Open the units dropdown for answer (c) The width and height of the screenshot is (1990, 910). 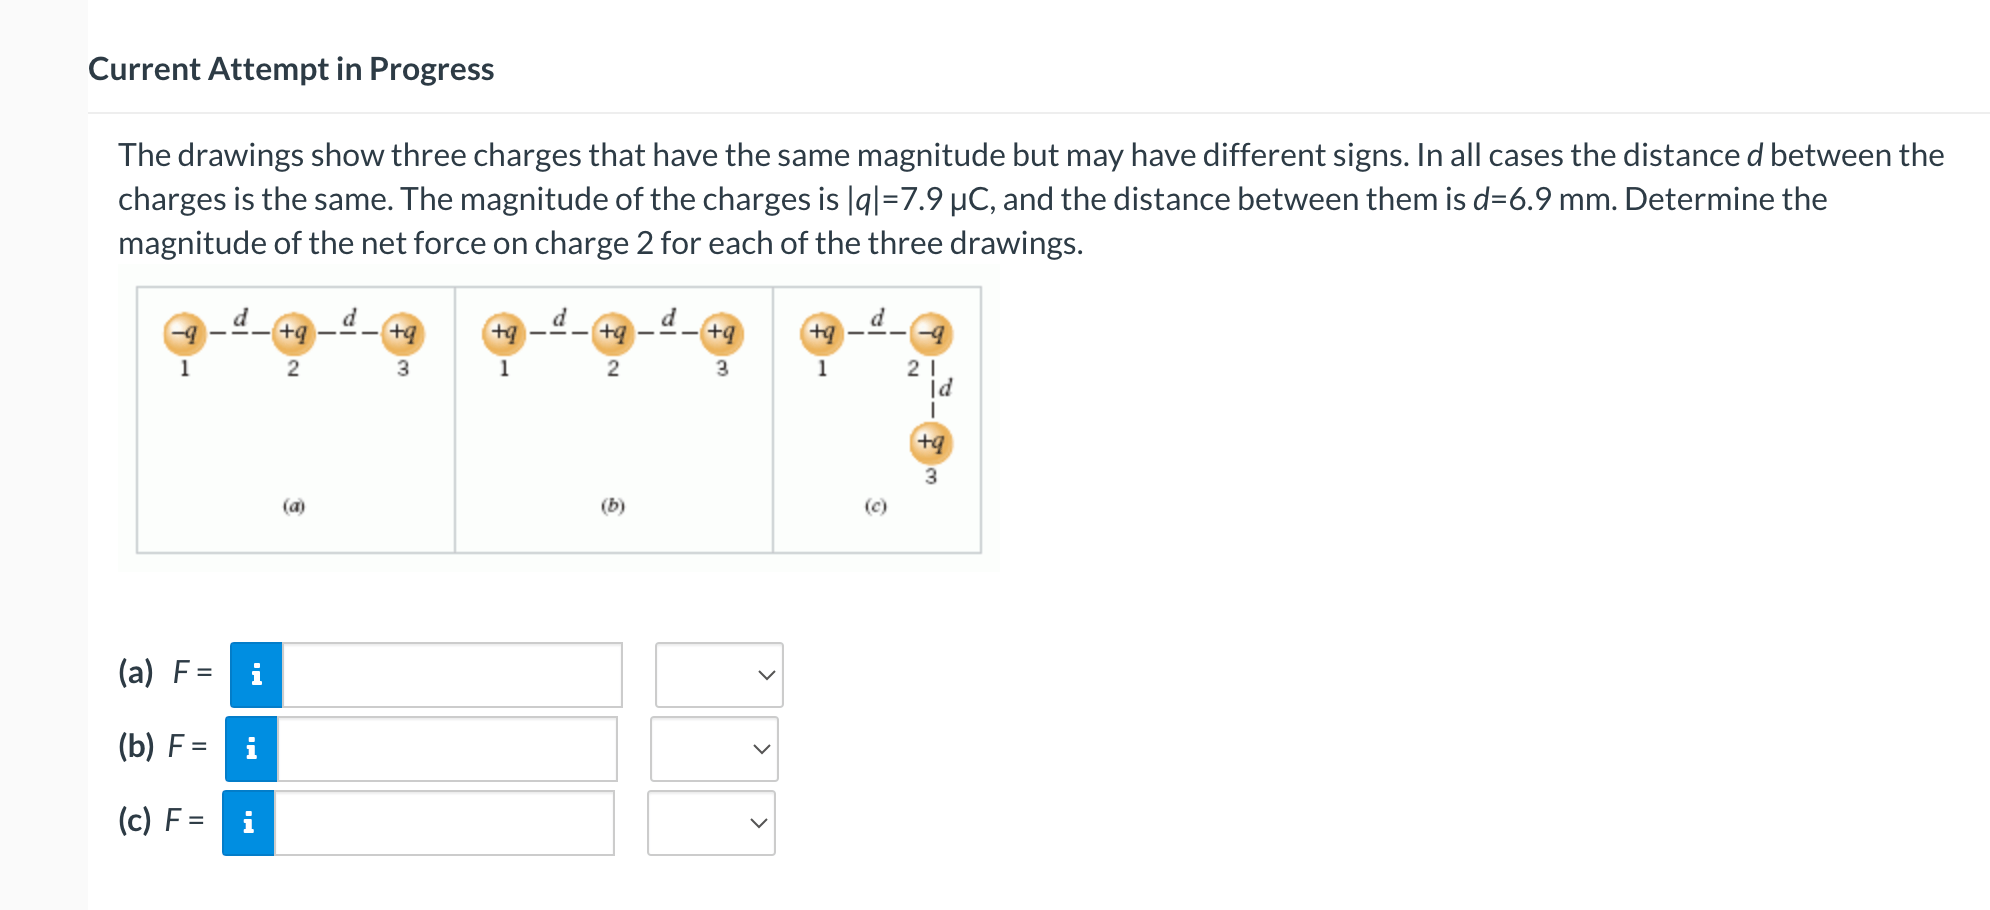pyautogui.click(x=711, y=823)
